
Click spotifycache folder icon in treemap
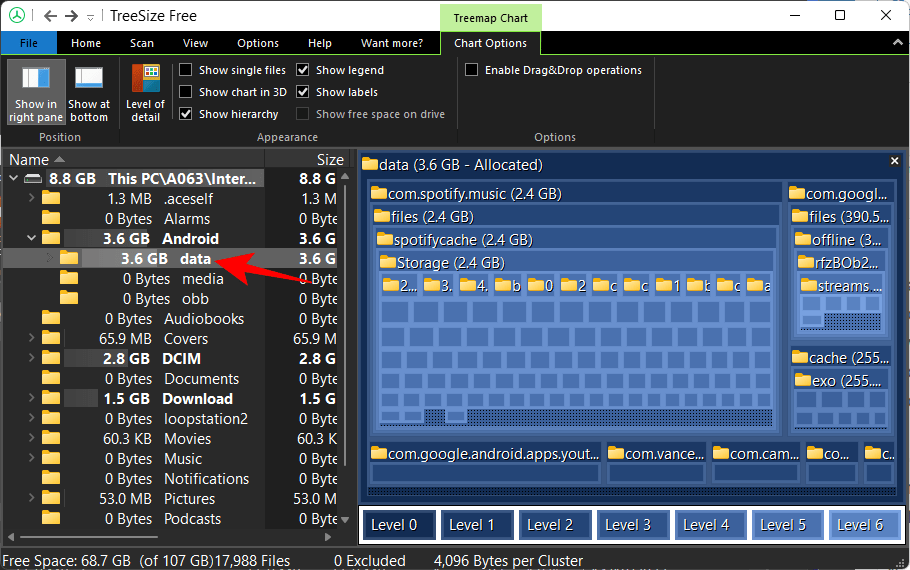click(385, 239)
